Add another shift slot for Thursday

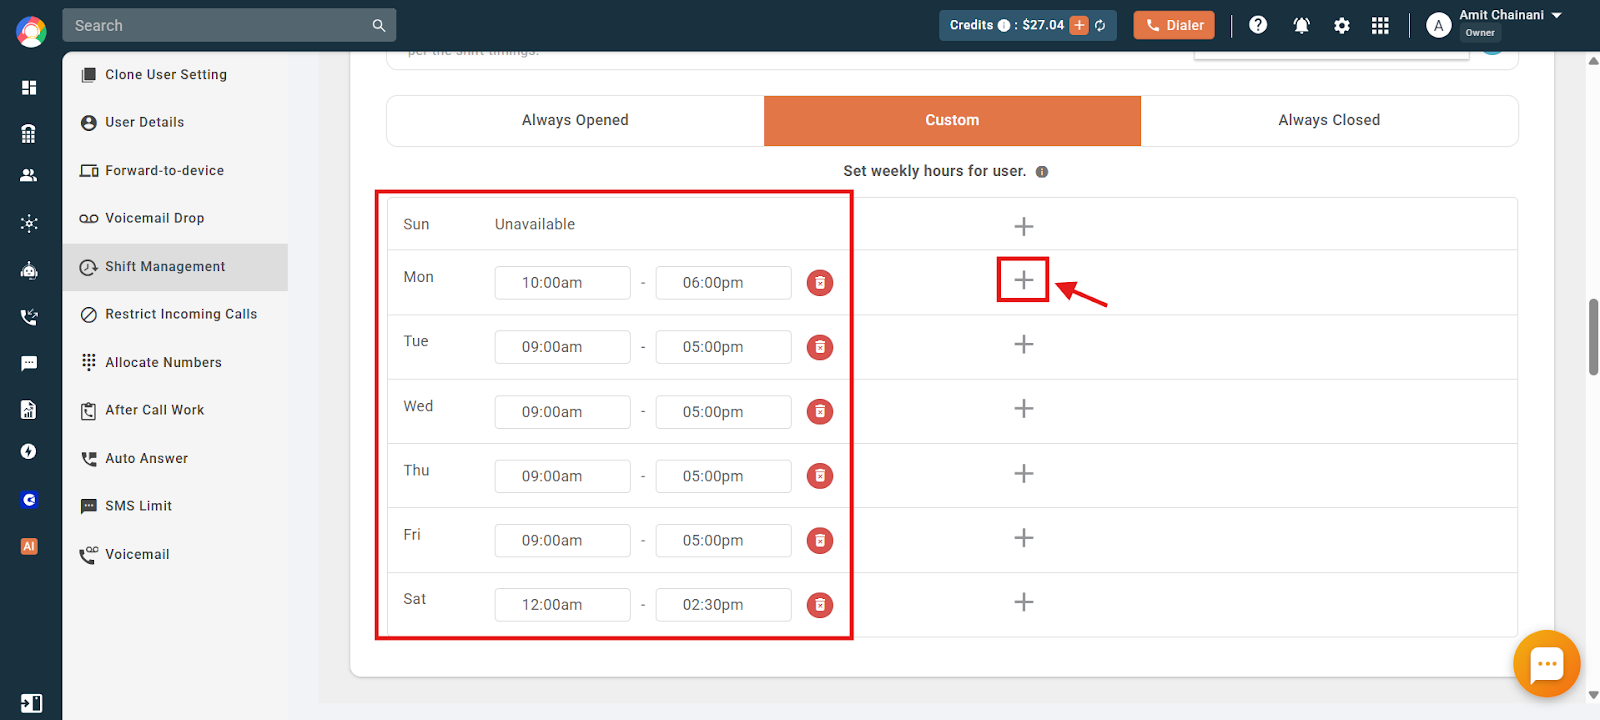1024,473
